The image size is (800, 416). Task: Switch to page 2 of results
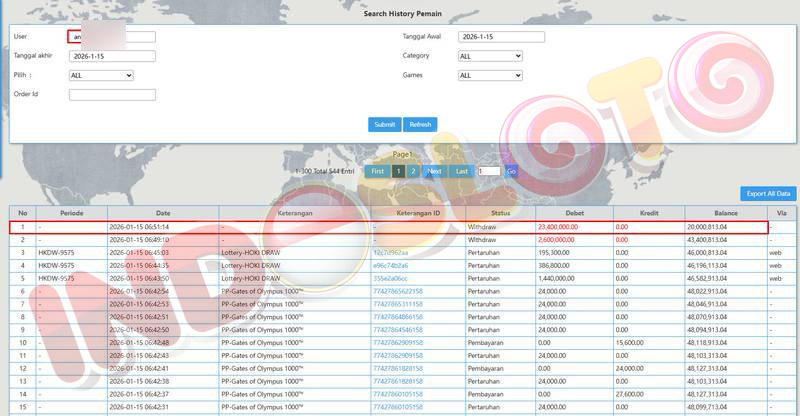413,171
